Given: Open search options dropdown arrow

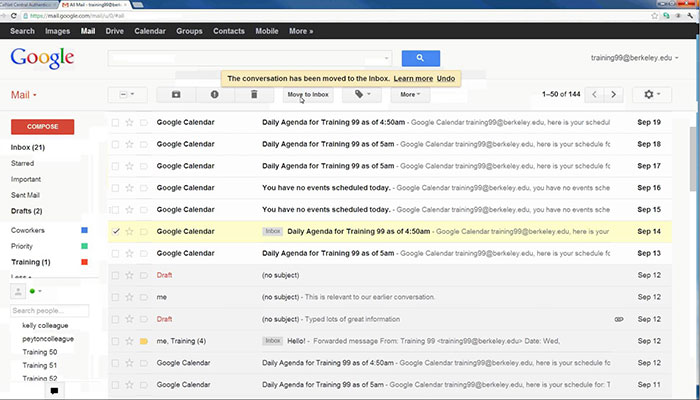Looking at the screenshot, I should 386,58.
